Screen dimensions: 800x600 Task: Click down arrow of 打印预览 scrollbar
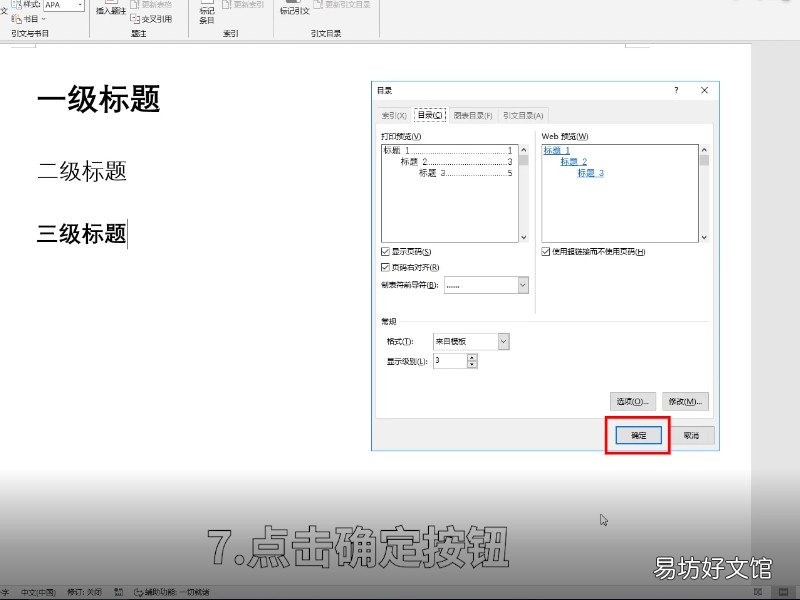(523, 237)
